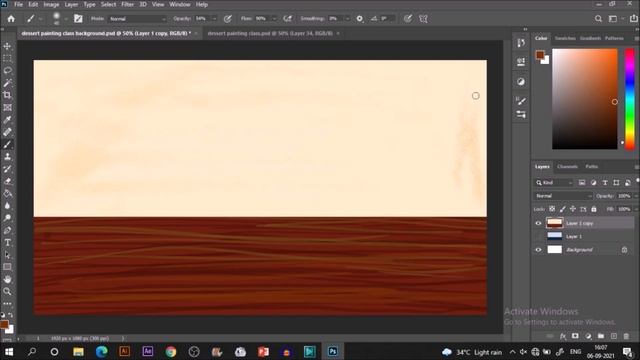
Task: Select the Crop tool
Action: 7,95
